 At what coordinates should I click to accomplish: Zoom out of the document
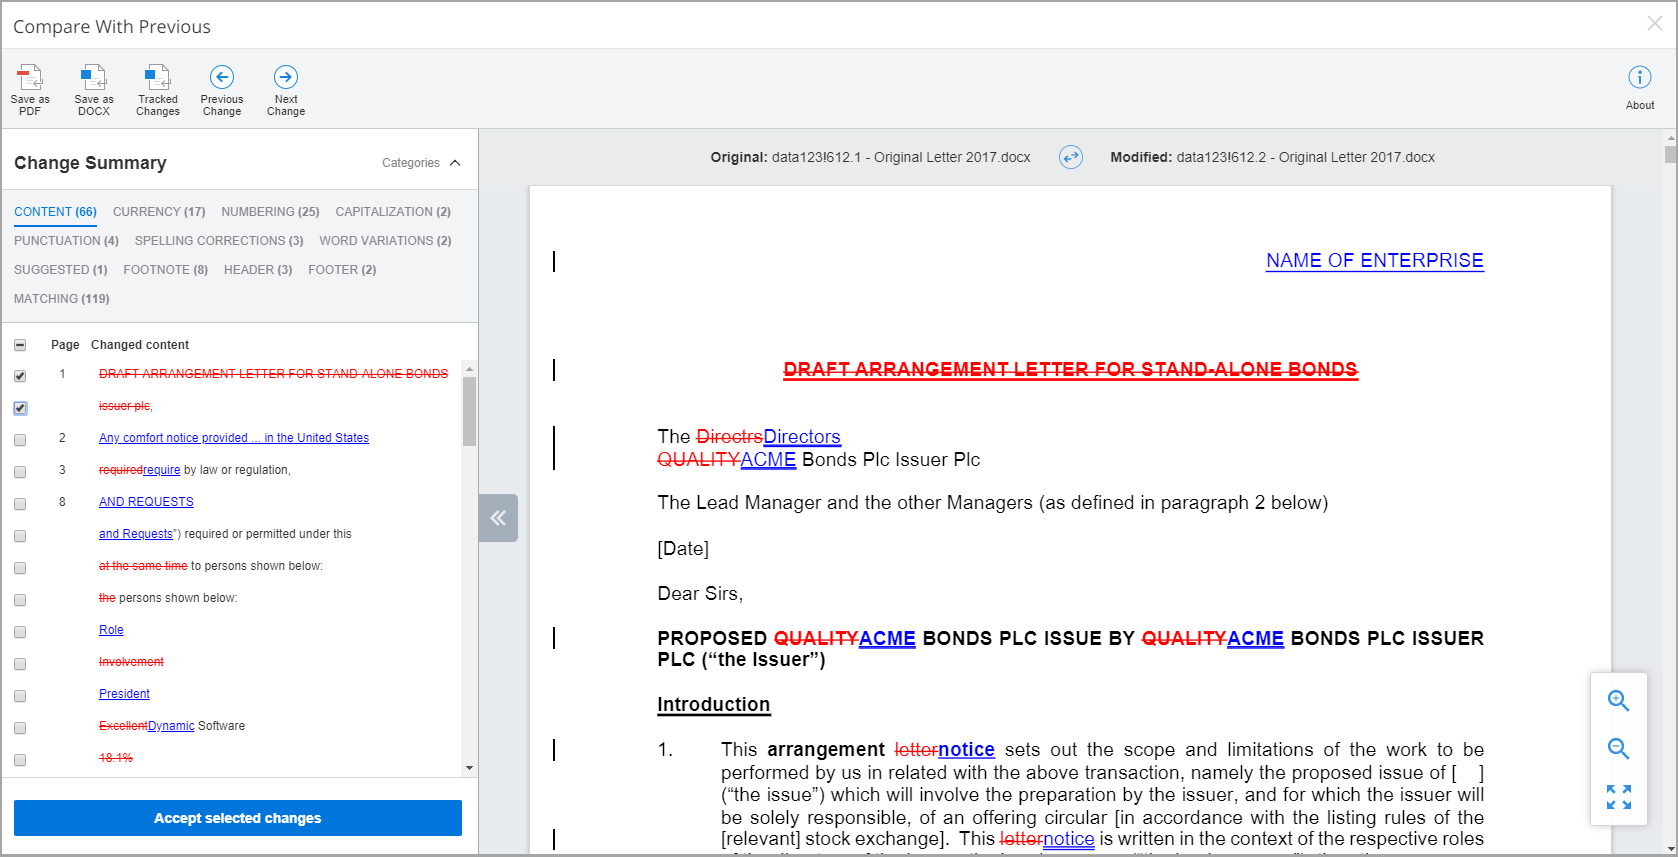pos(1618,749)
